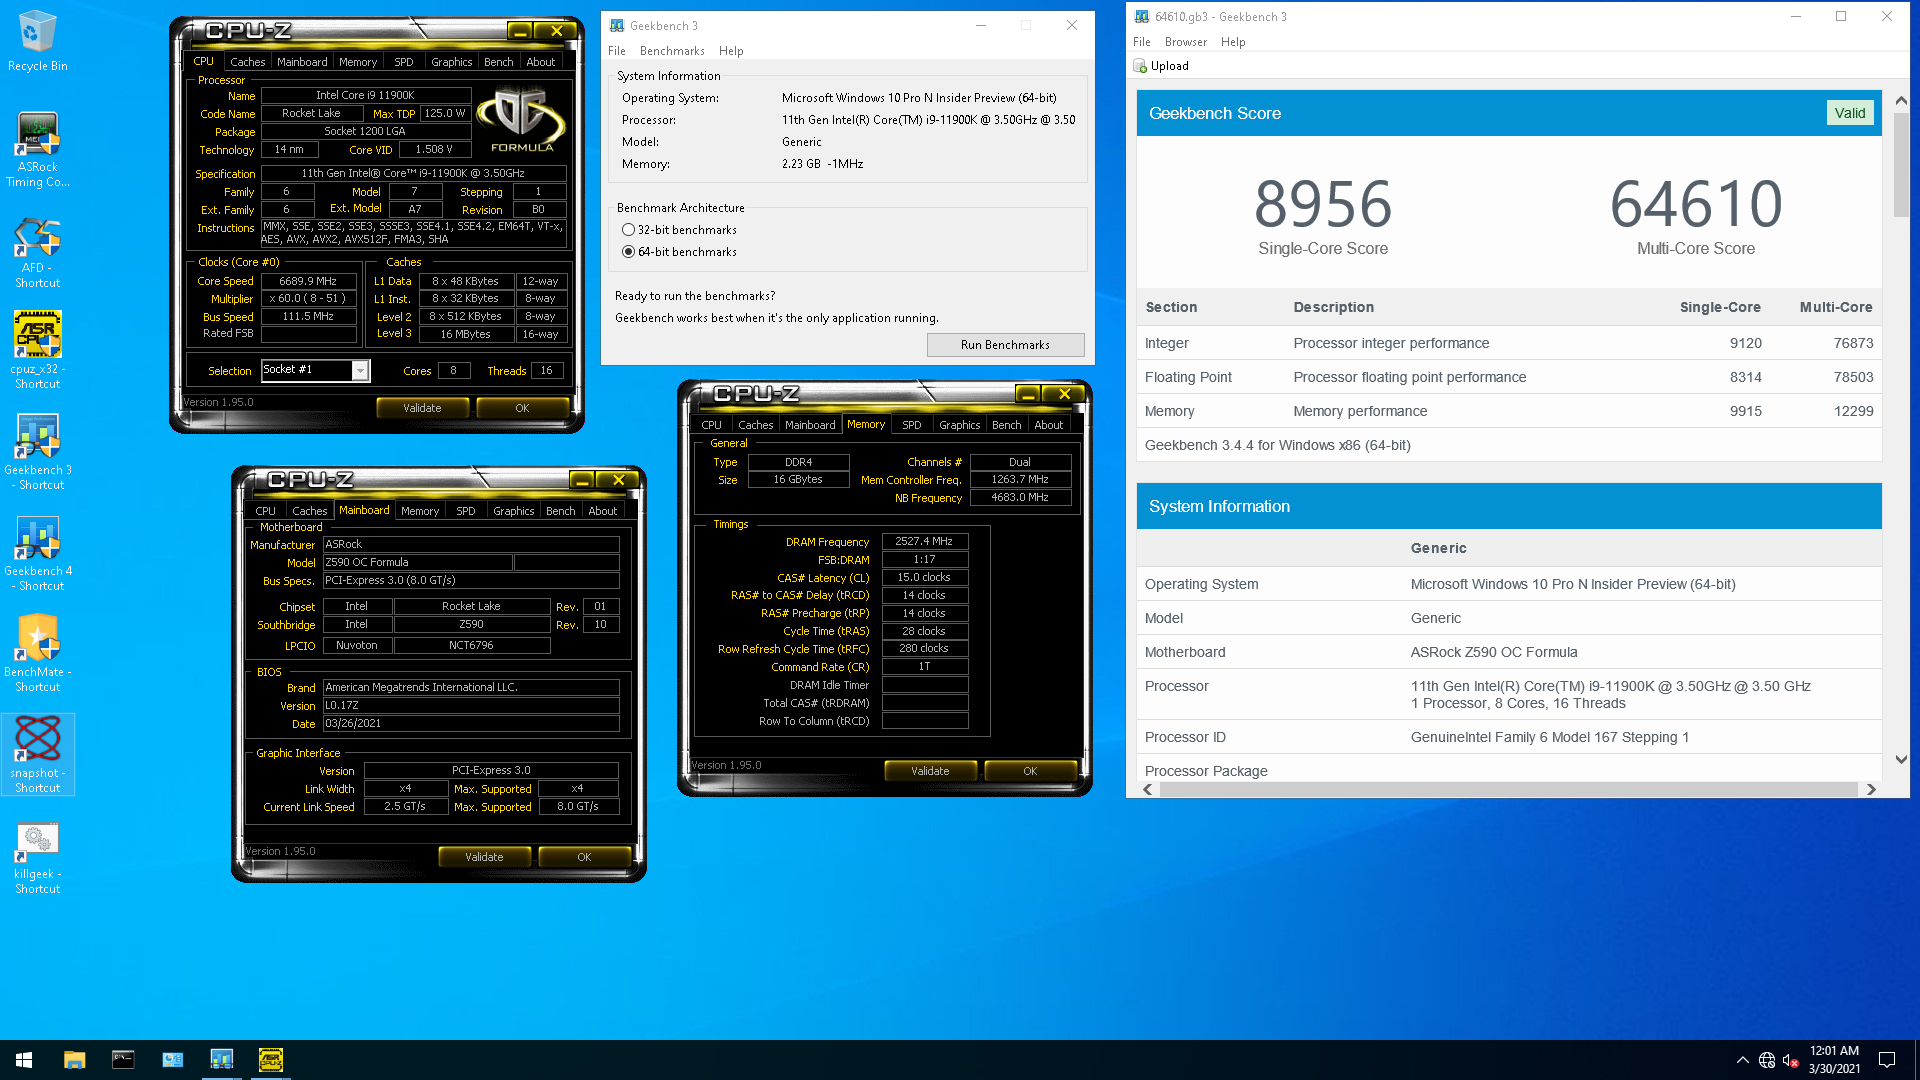This screenshot has width=1920, height=1080.
Task: Open CPU-Z taskbar icon
Action: coord(270,1060)
